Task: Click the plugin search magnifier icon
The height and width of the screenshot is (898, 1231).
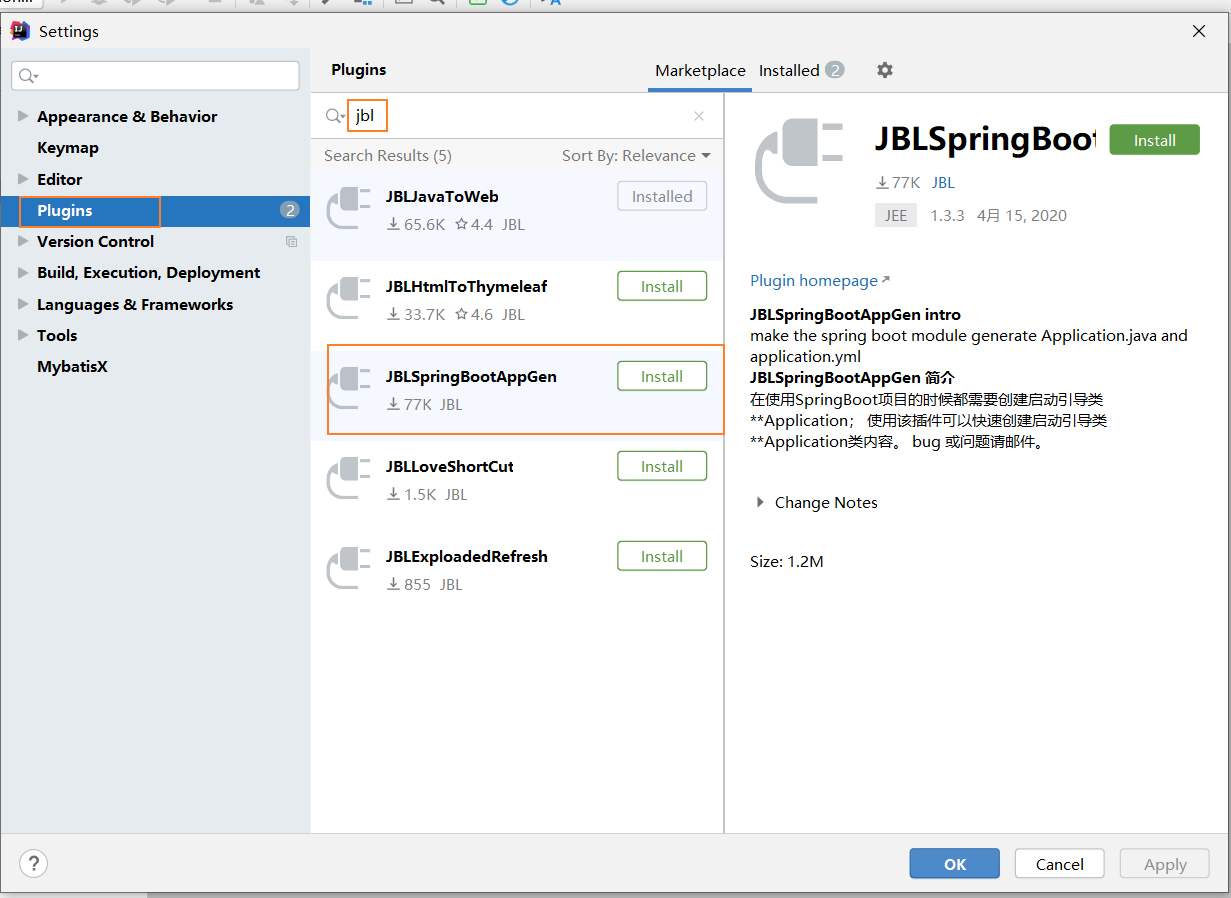Action: click(335, 116)
